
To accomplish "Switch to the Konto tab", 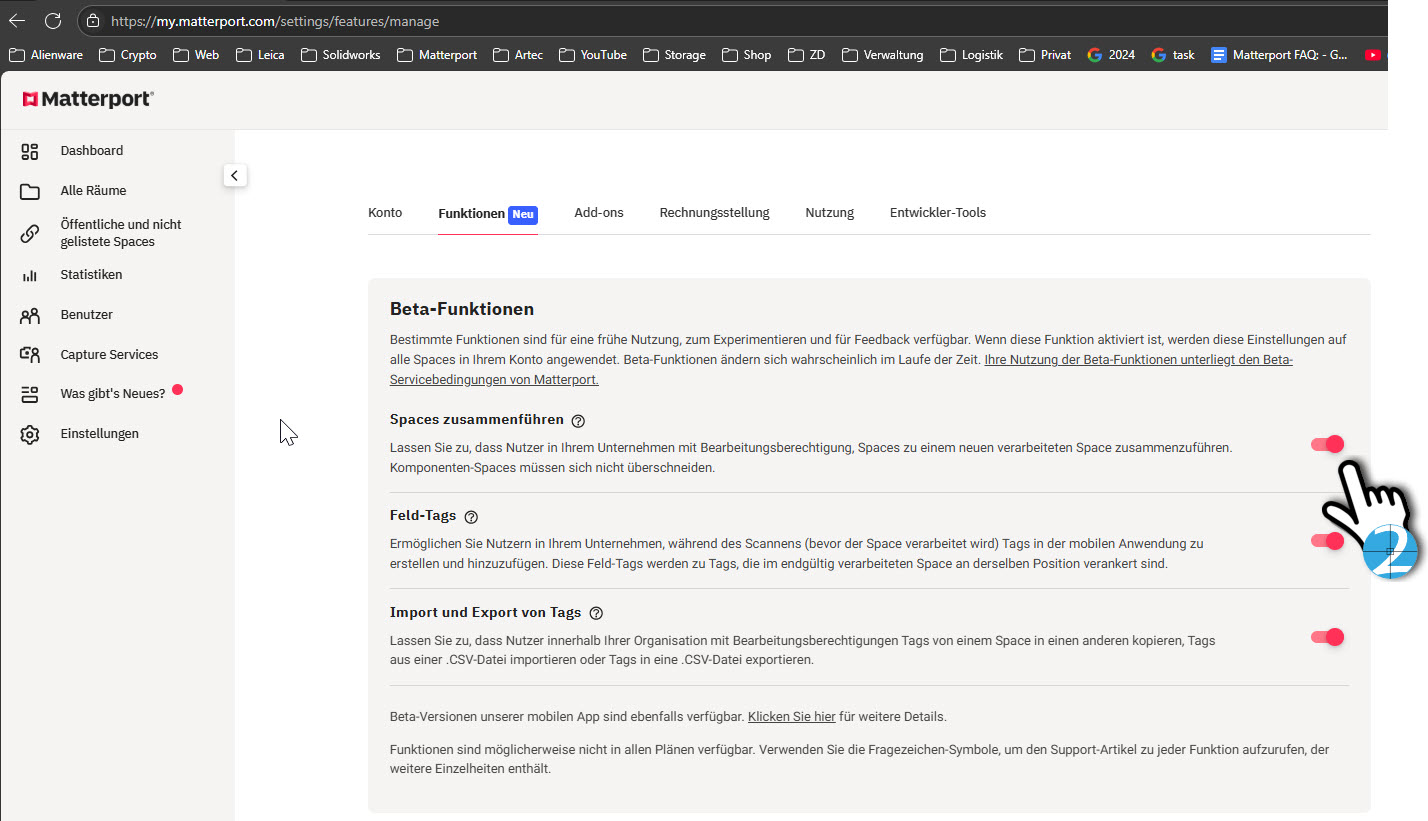I will (x=385, y=213).
